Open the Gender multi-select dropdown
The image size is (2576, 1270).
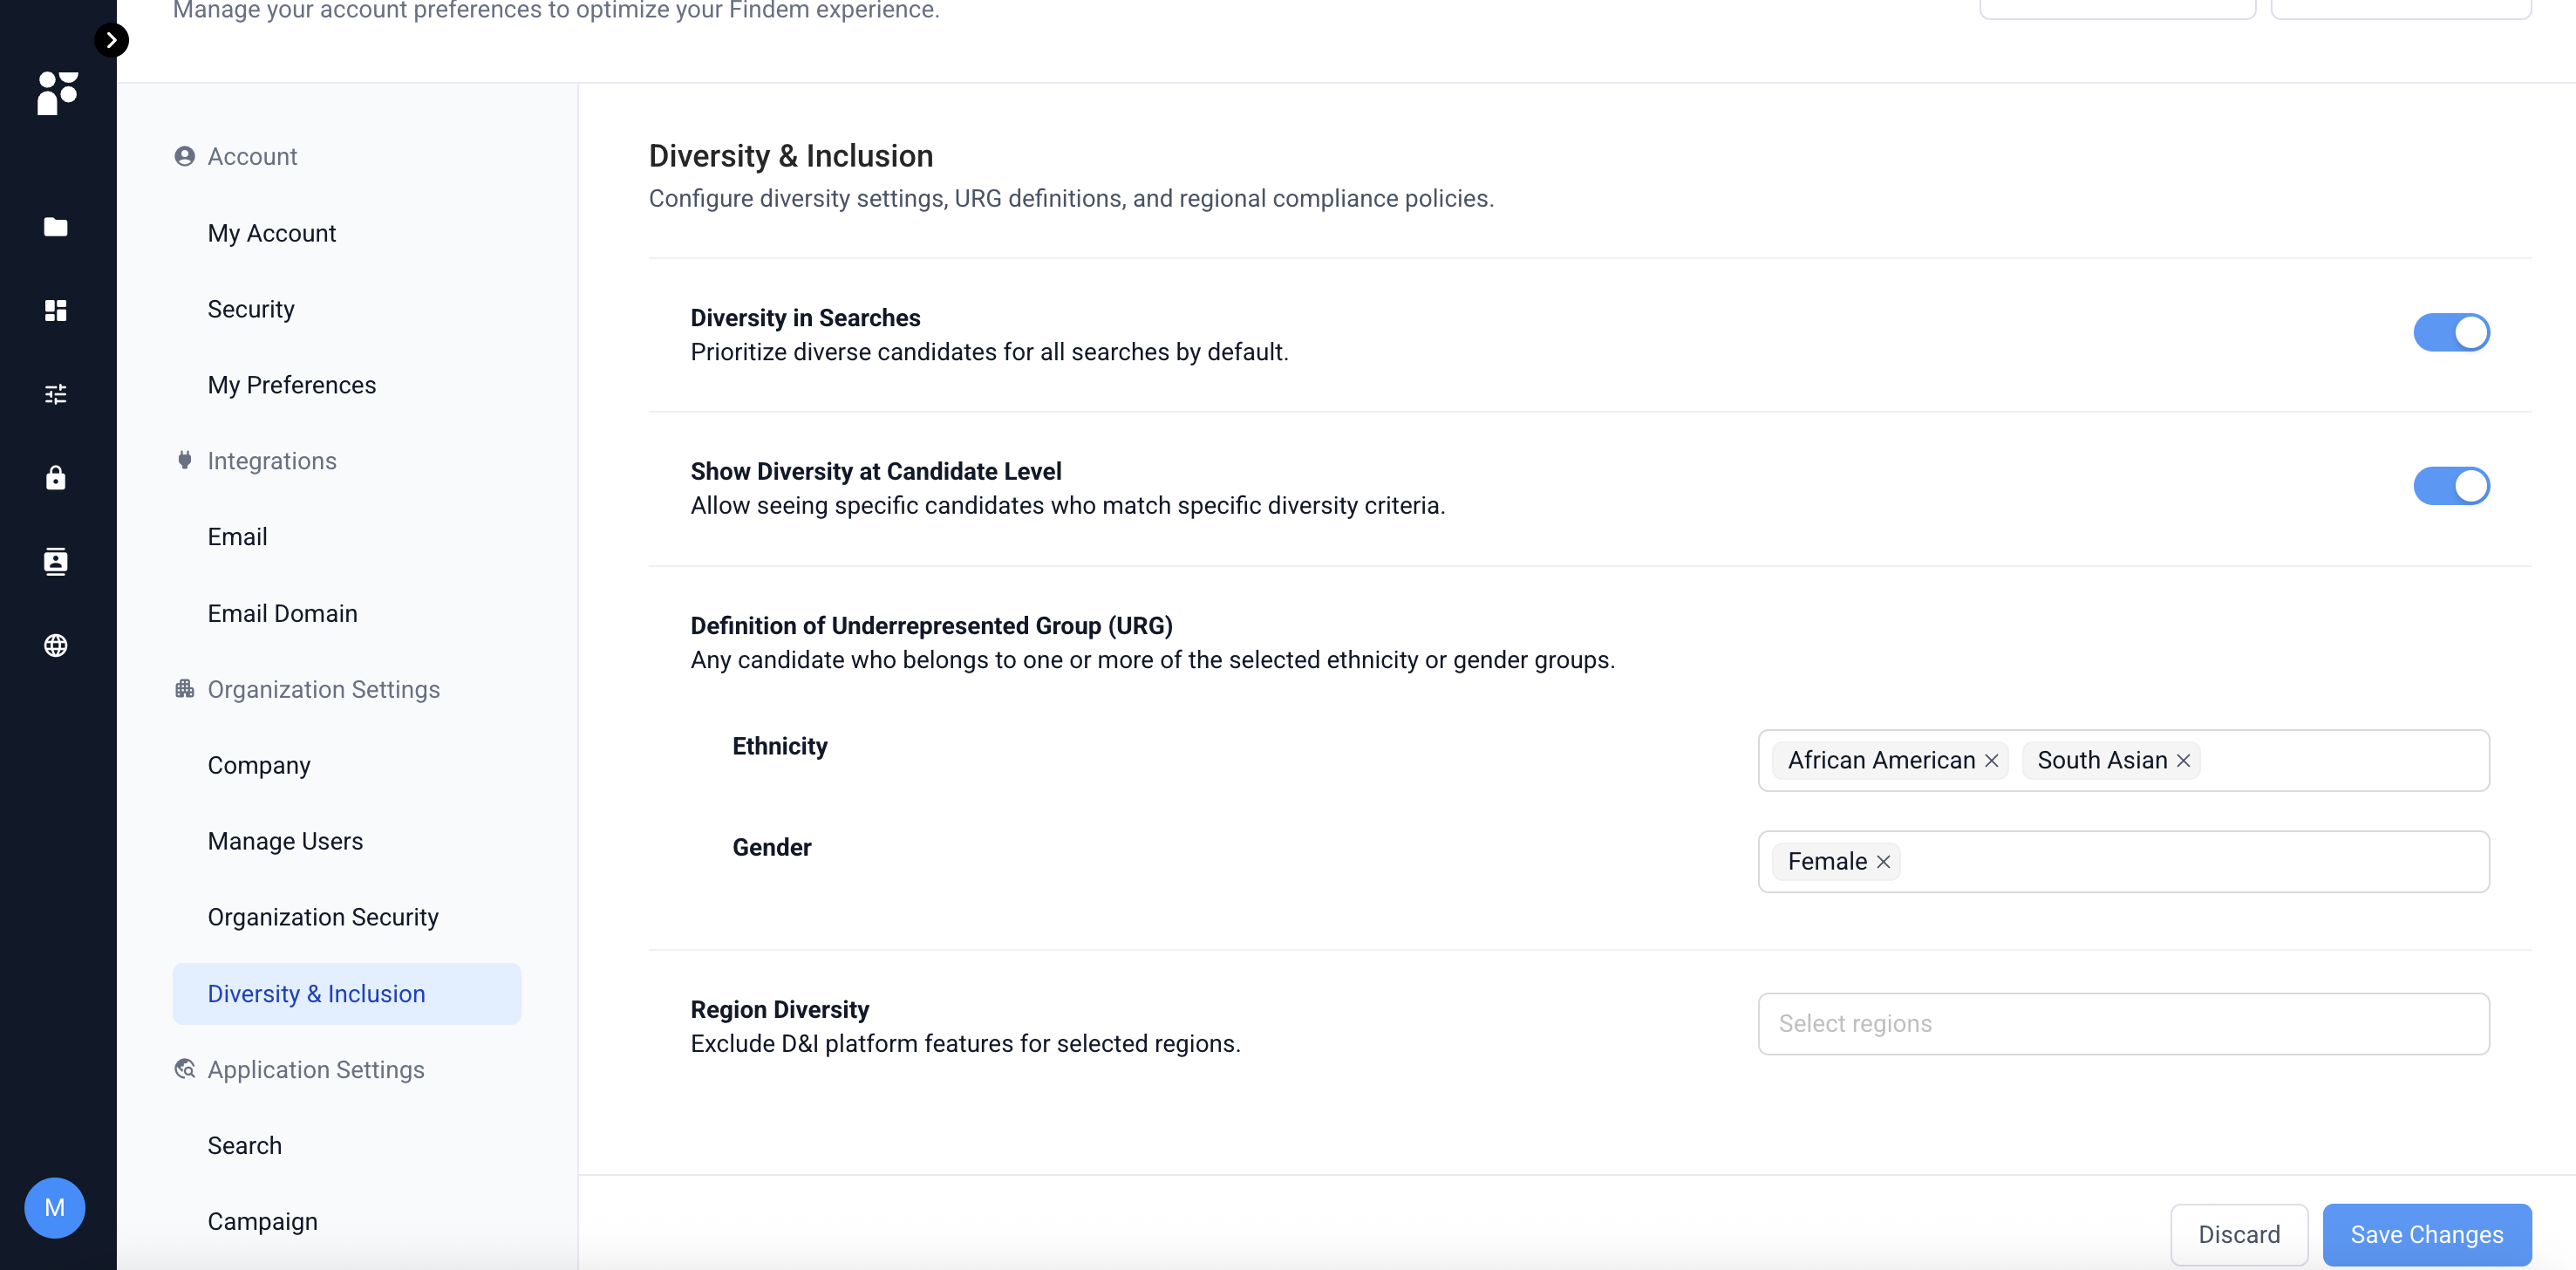click(x=2123, y=861)
